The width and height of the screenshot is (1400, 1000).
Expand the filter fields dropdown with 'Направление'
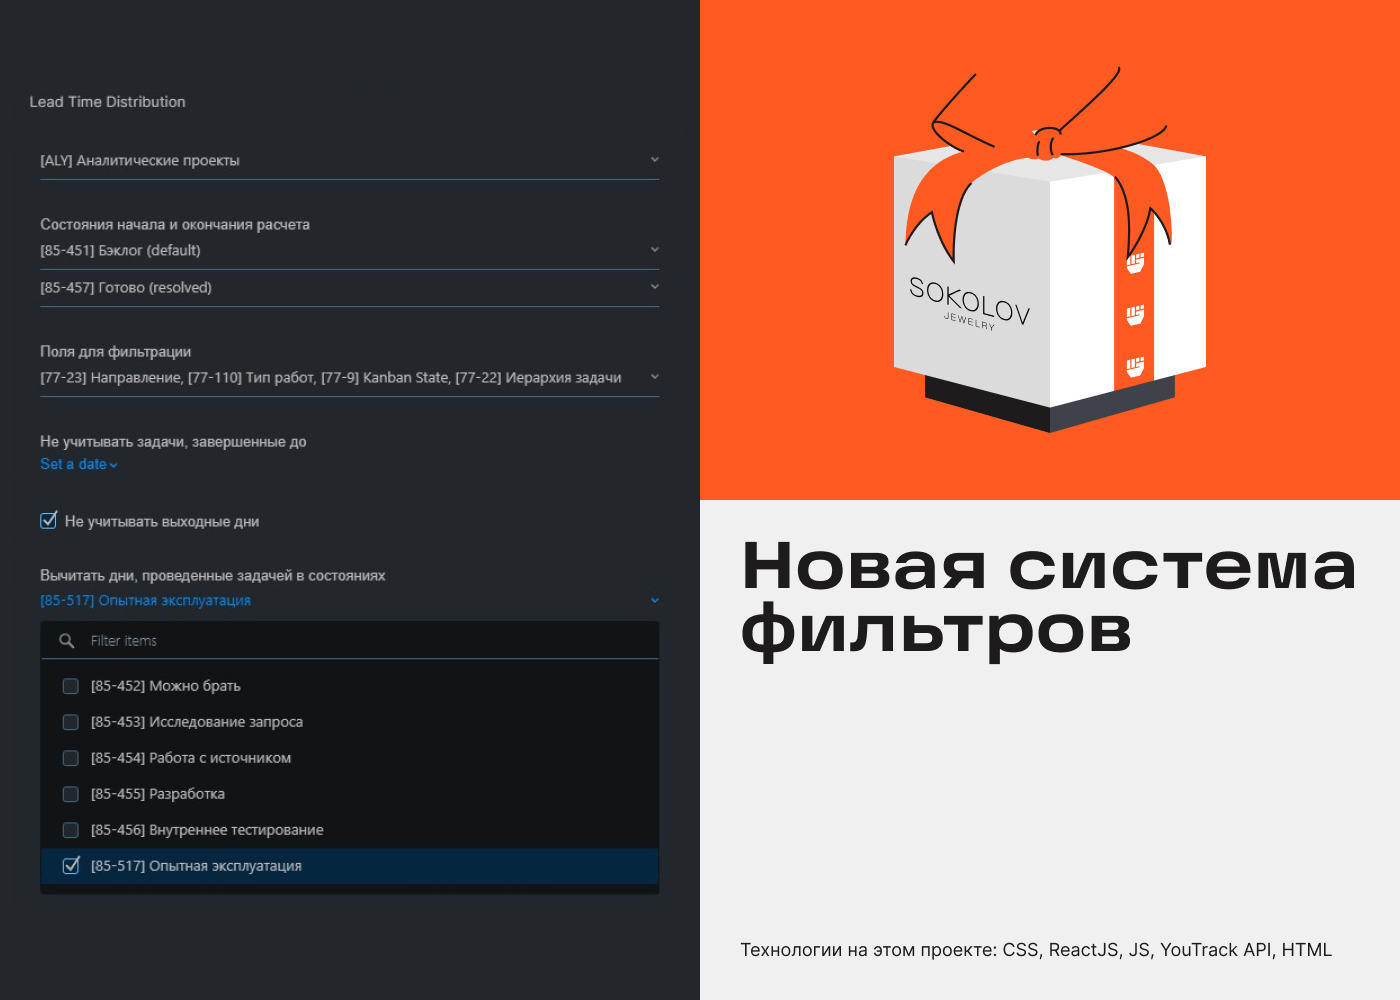coord(349,377)
